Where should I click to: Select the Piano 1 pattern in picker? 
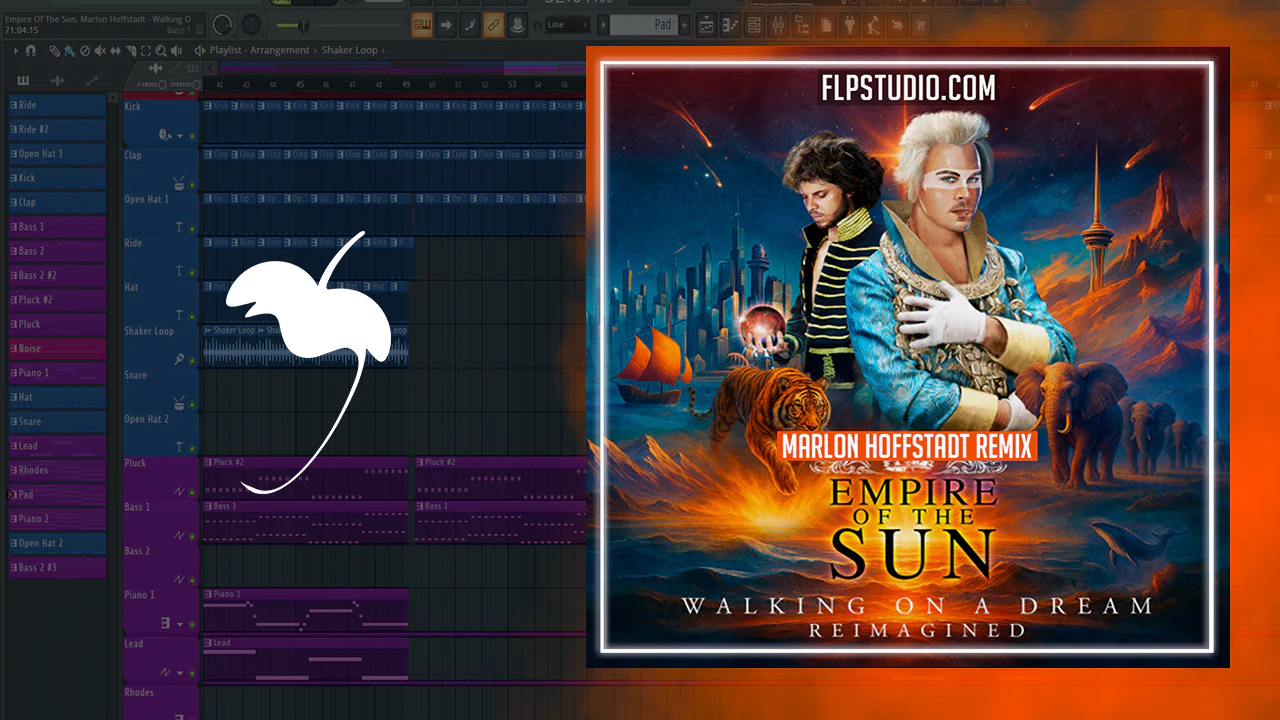point(57,373)
